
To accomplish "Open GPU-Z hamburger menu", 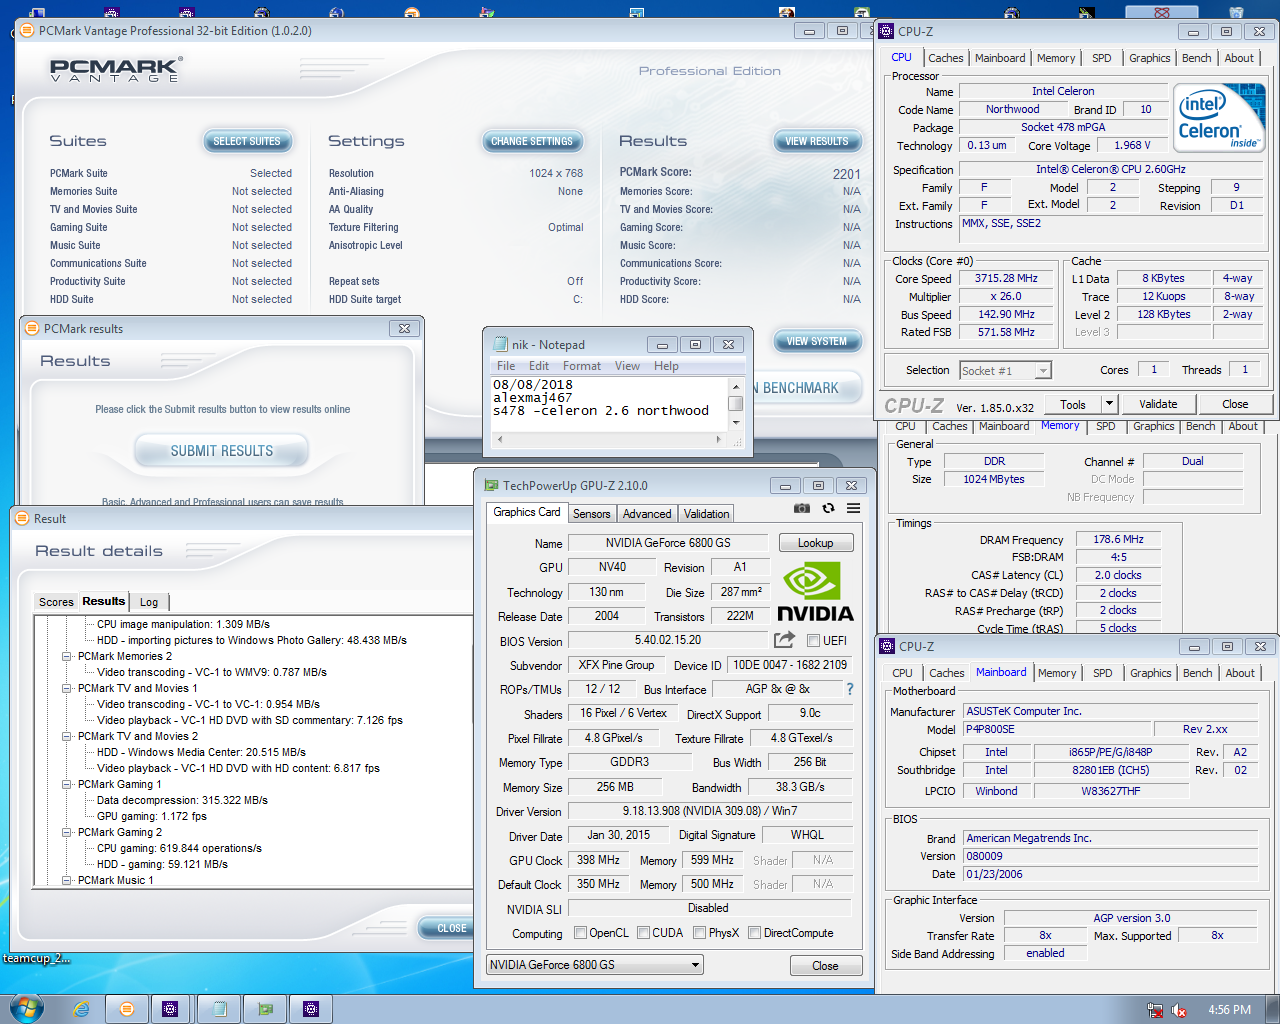I will [x=853, y=508].
